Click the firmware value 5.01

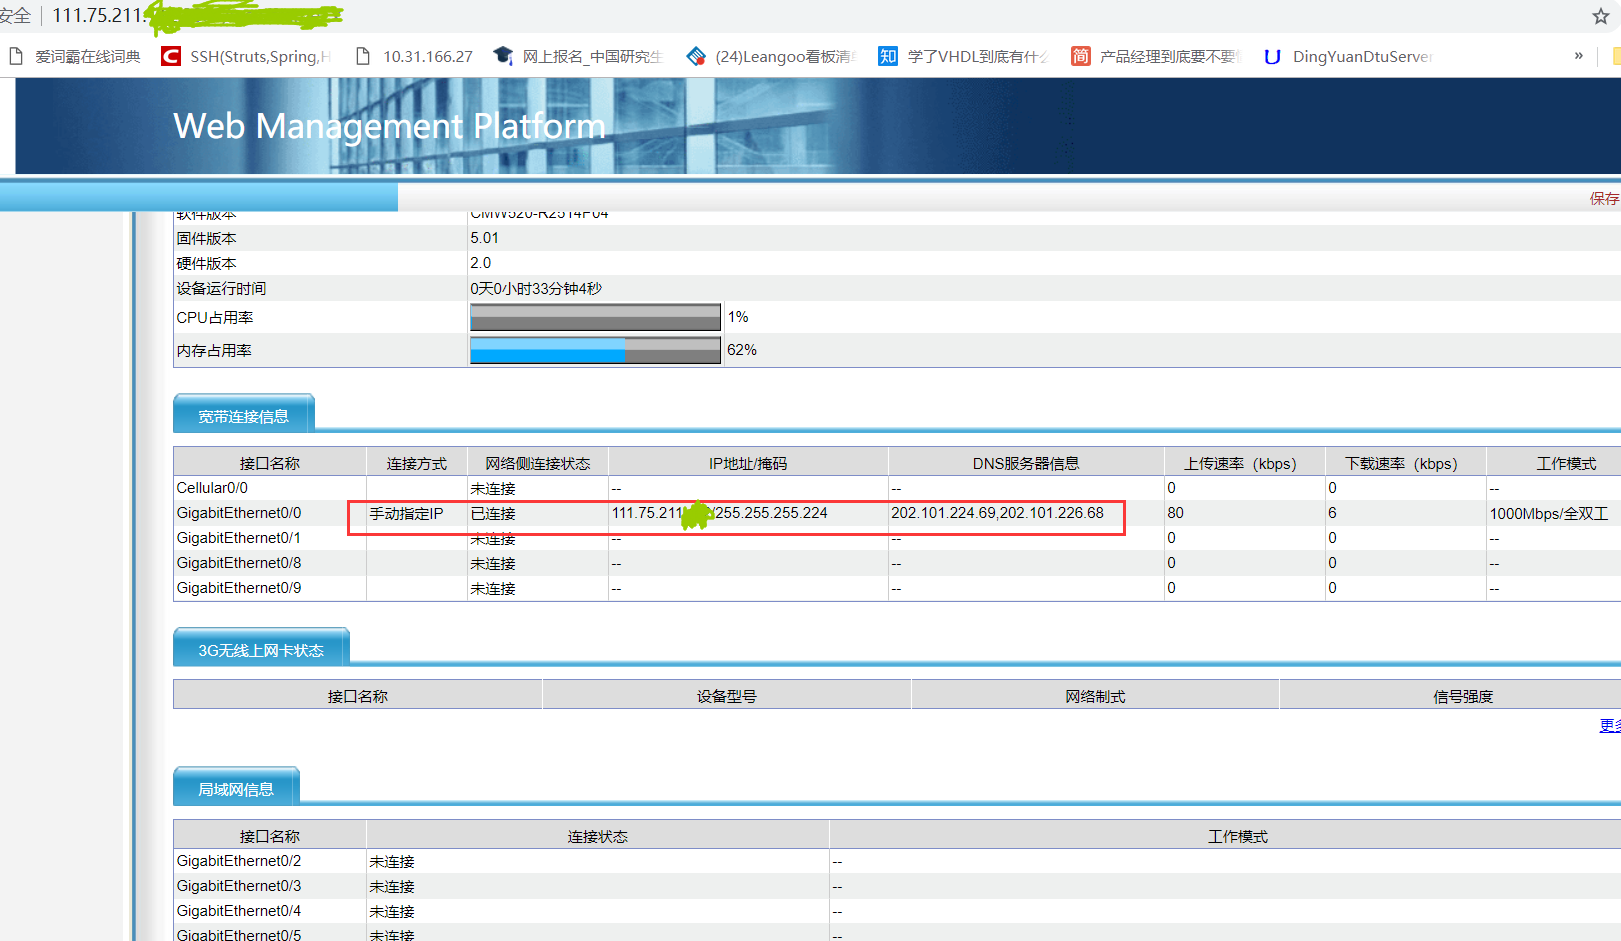484,238
